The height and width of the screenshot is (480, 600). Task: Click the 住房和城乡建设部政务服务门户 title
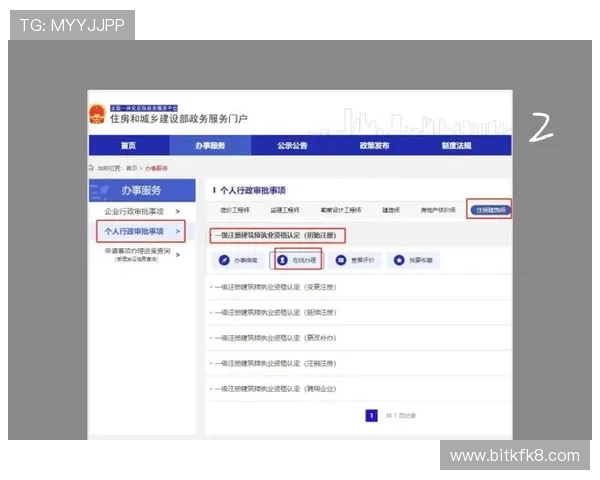179,119
